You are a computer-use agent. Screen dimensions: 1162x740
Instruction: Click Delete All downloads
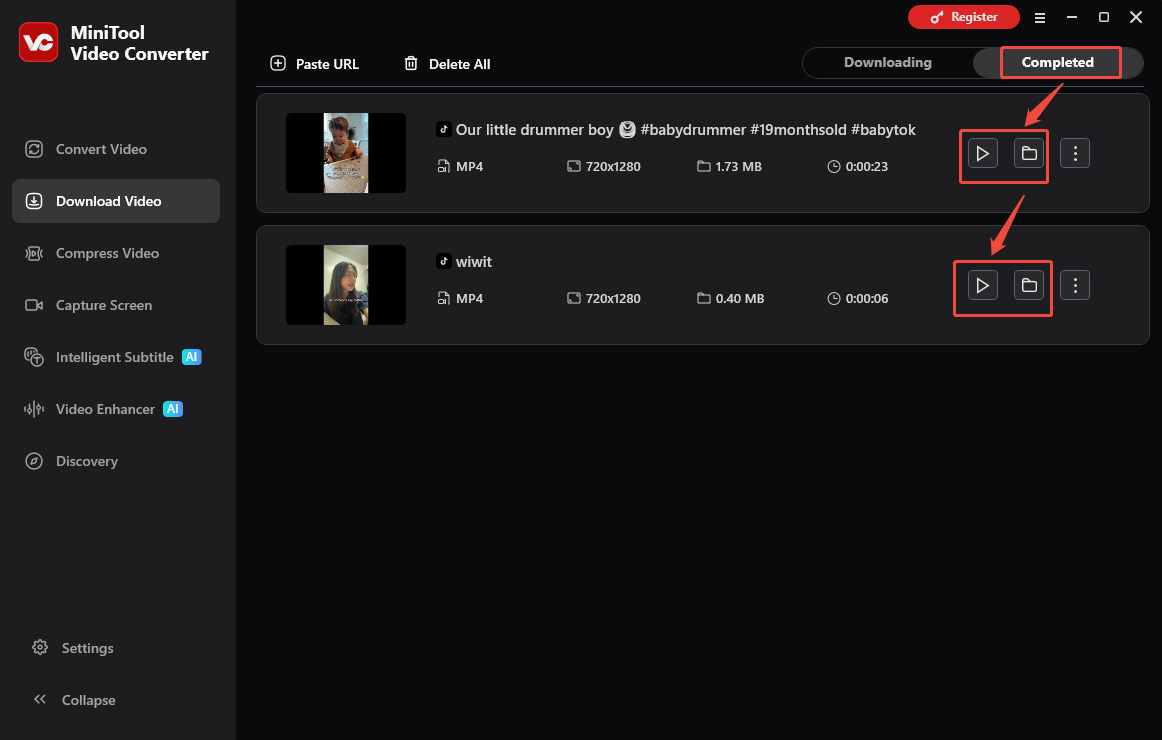[447, 64]
